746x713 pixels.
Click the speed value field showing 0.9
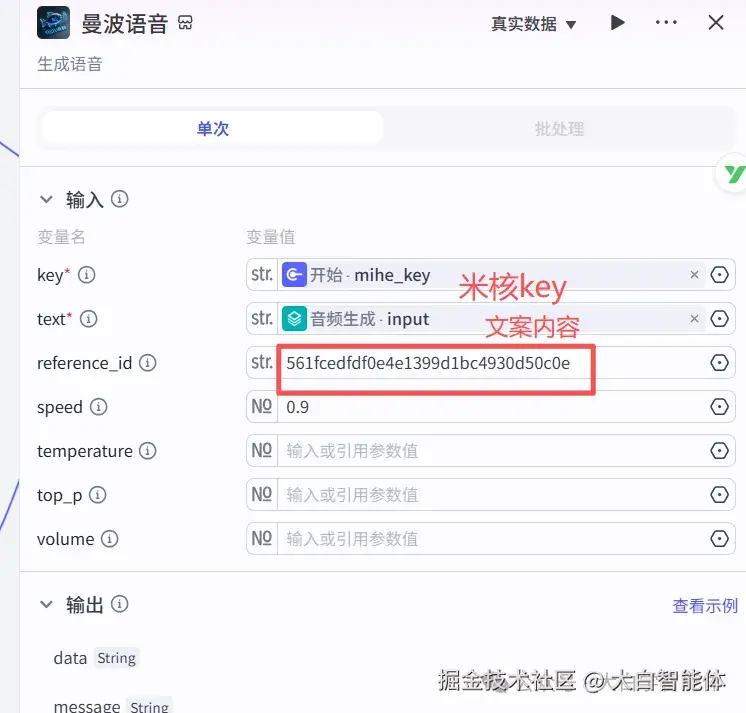(x=490, y=407)
